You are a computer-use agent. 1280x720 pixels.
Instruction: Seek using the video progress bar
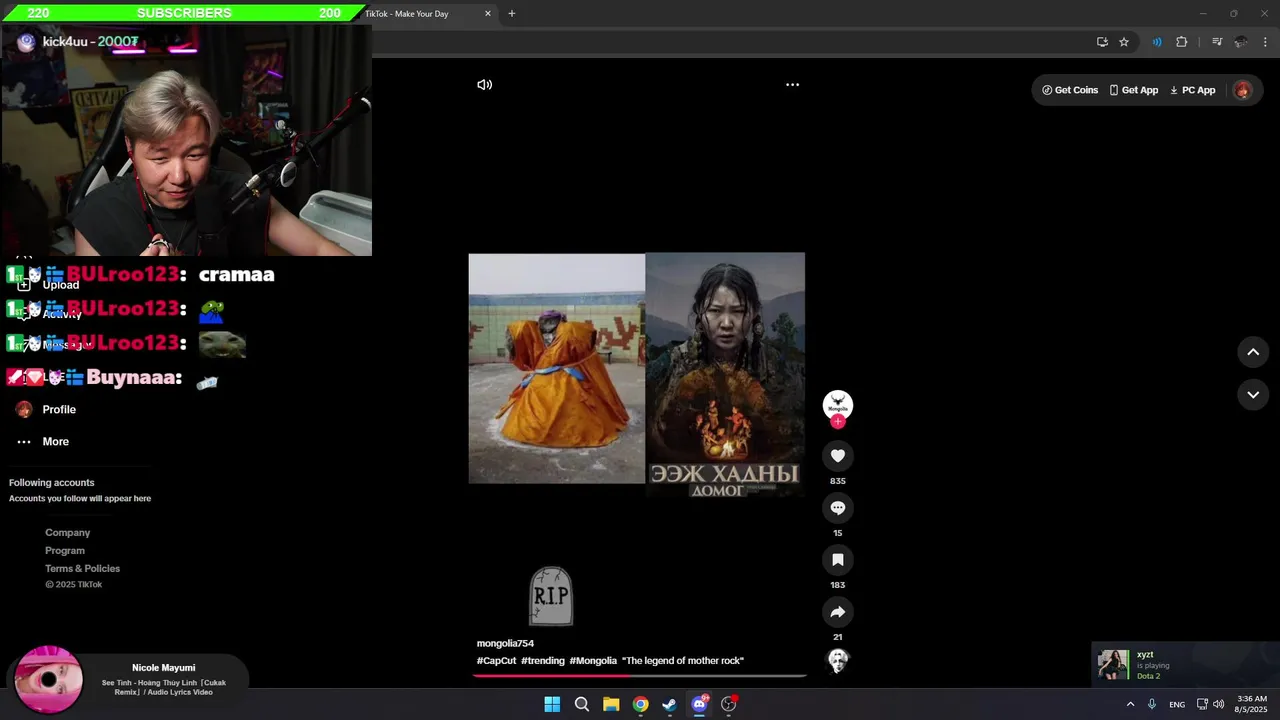point(639,676)
